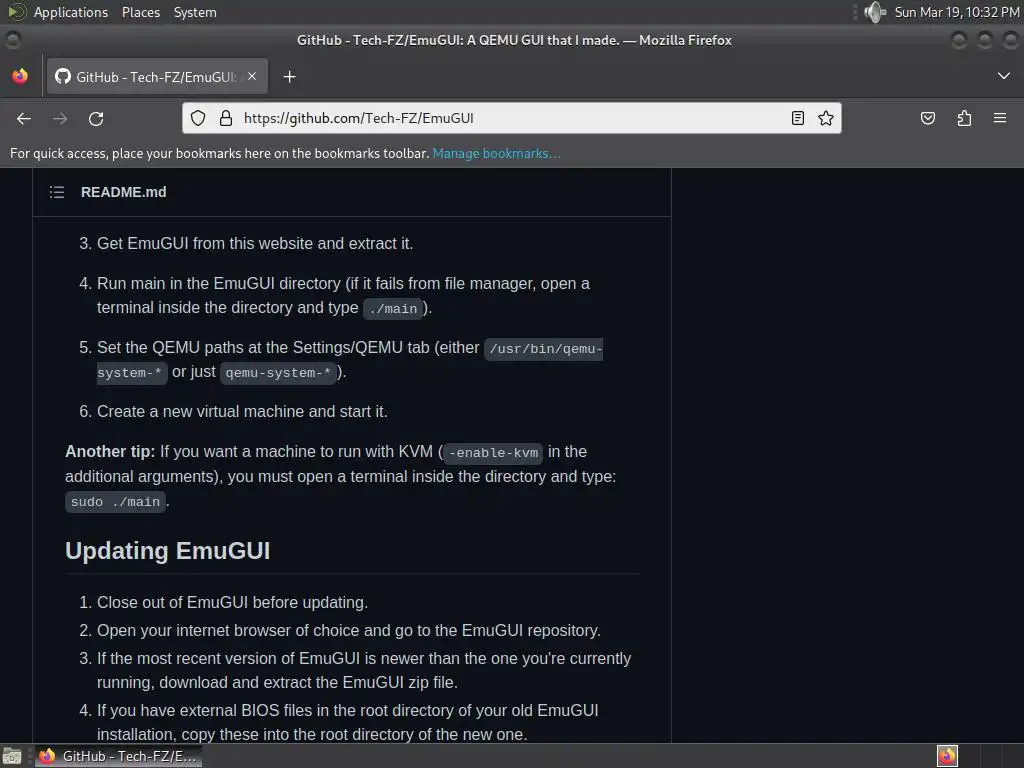Open a new browser tab
Image resolution: width=1024 pixels, height=768 pixels.
[x=289, y=77]
